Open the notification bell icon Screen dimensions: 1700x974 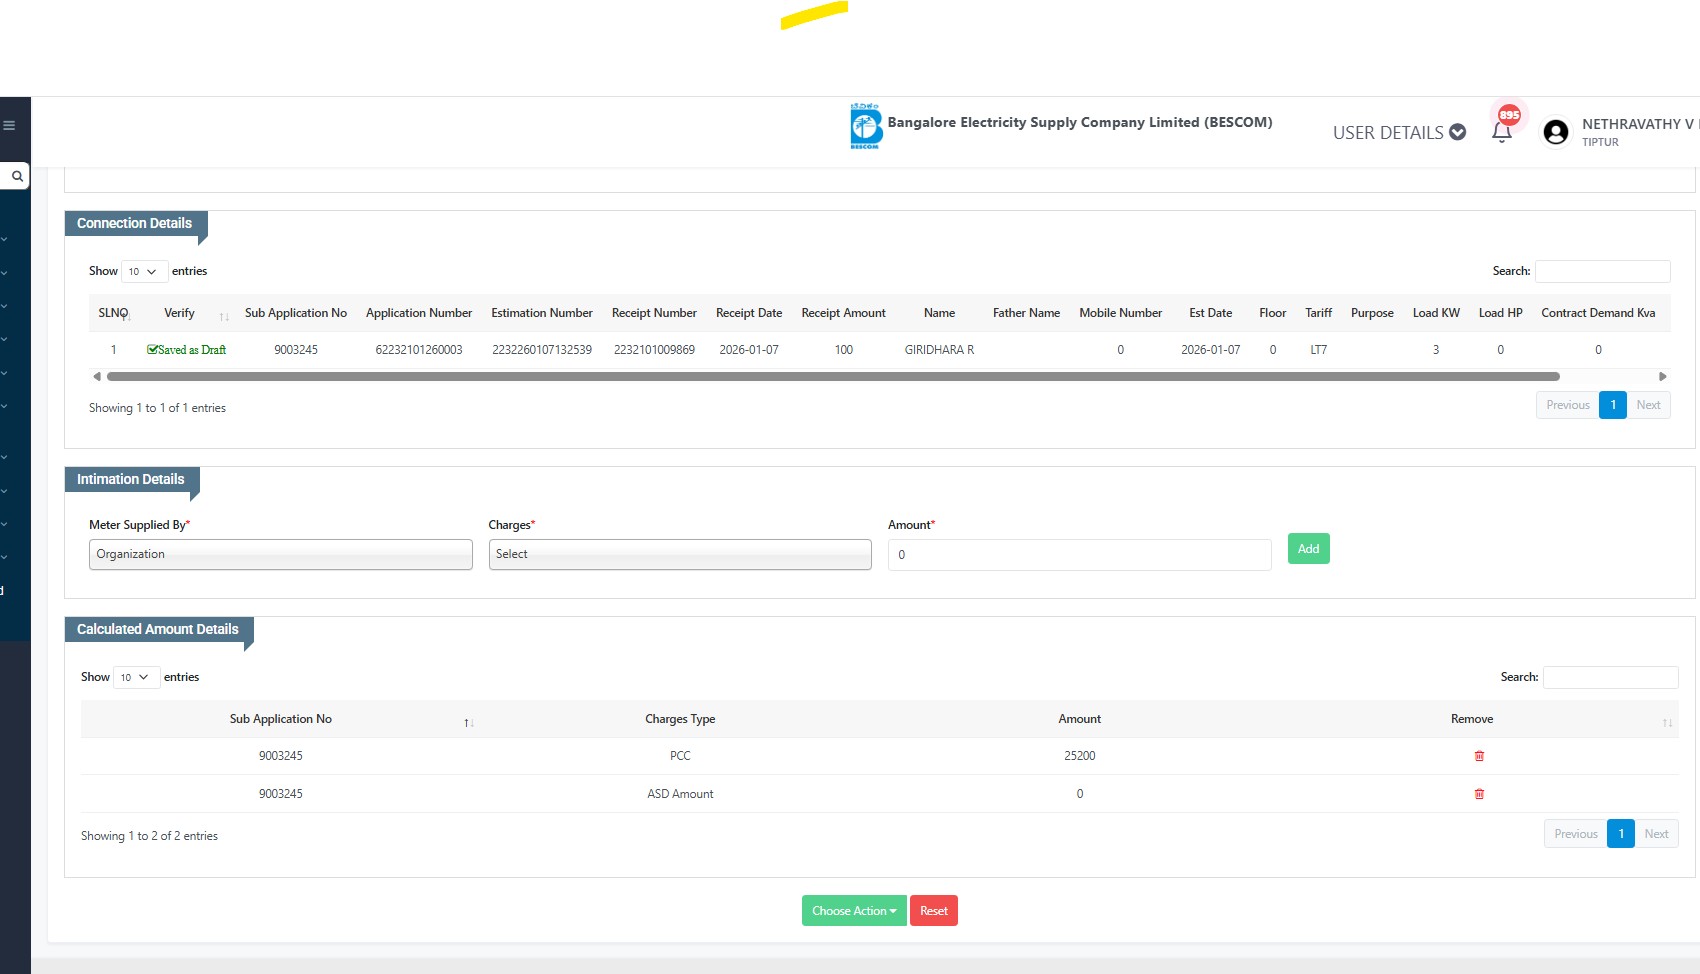pos(1501,133)
